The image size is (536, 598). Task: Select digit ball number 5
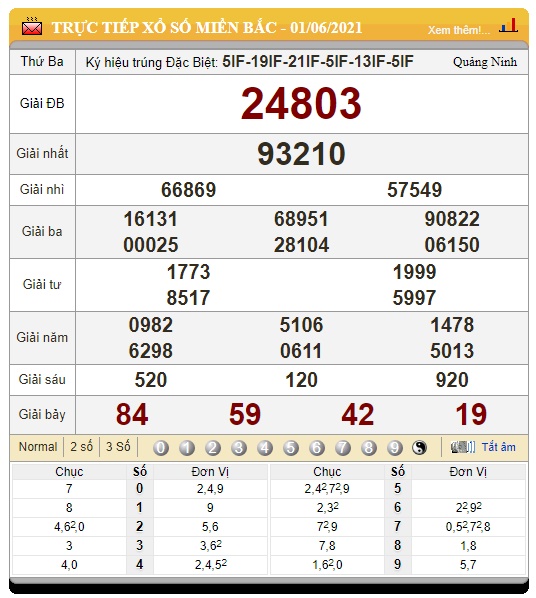pyautogui.click(x=291, y=447)
